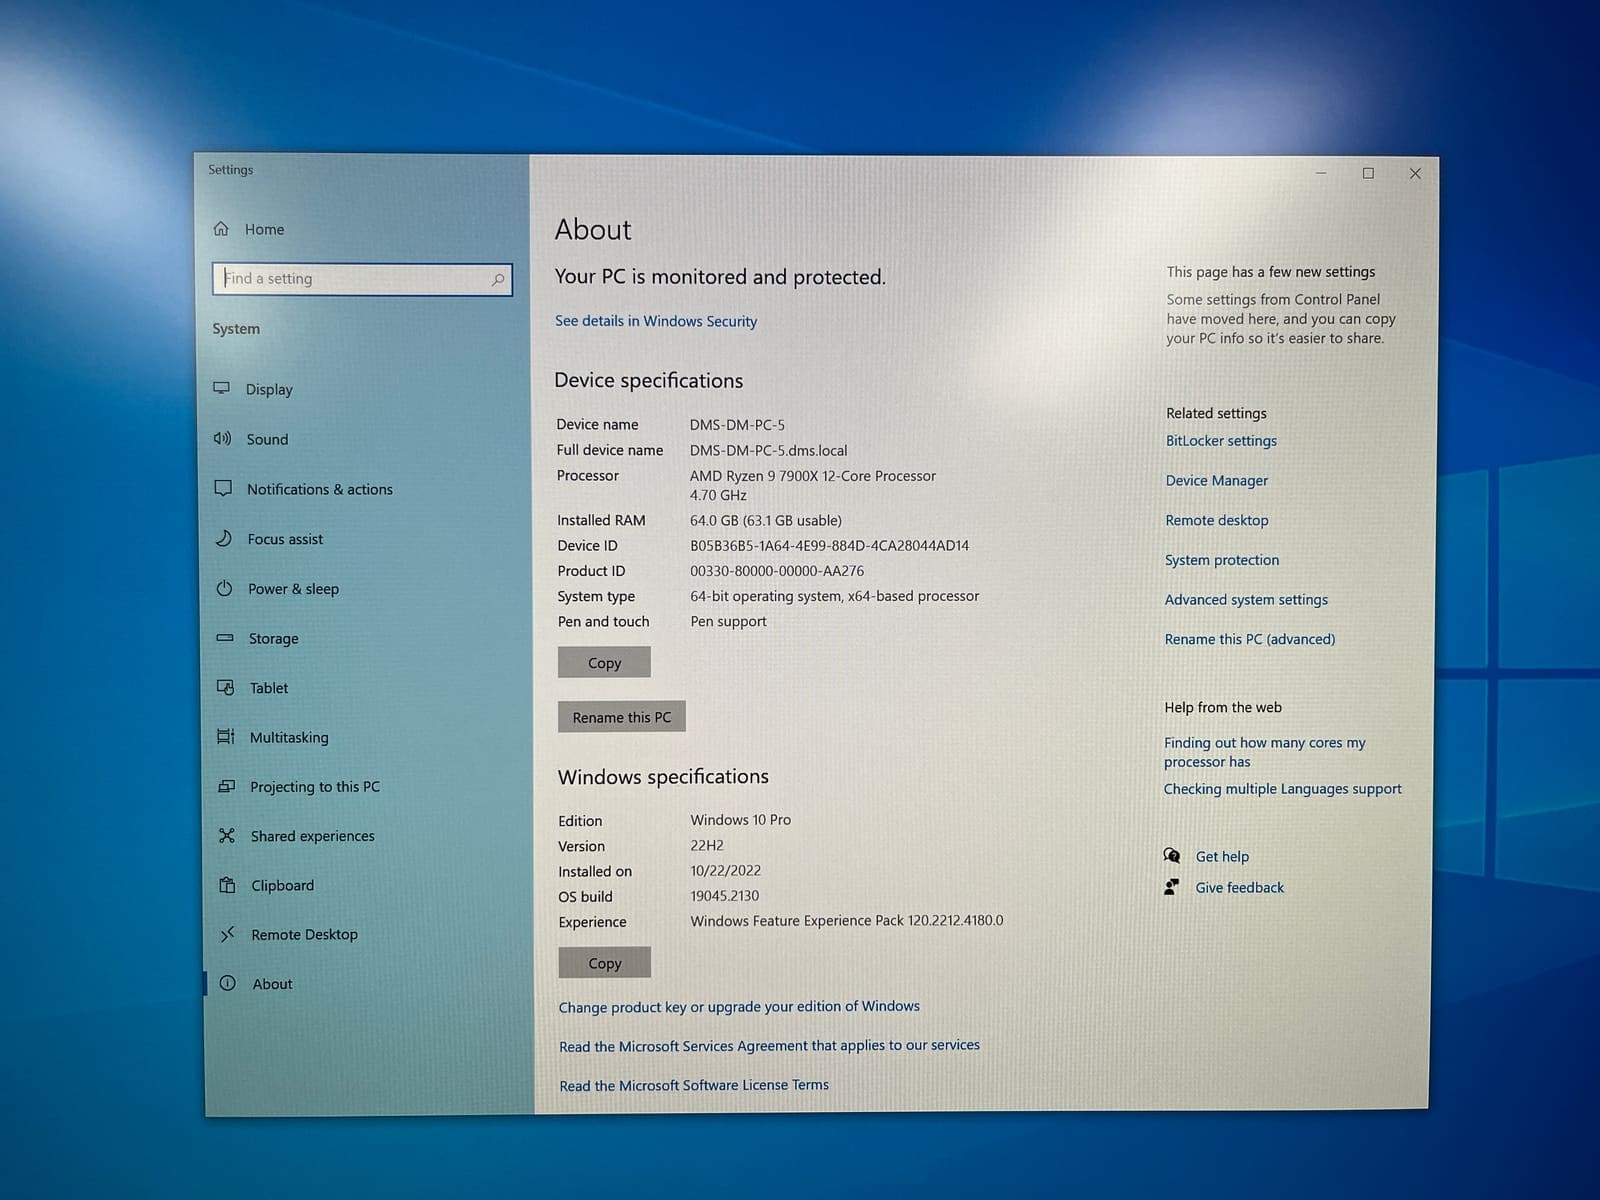This screenshot has height=1200, width=1600.
Task: Click the Power & sleep icon
Action: click(224, 588)
